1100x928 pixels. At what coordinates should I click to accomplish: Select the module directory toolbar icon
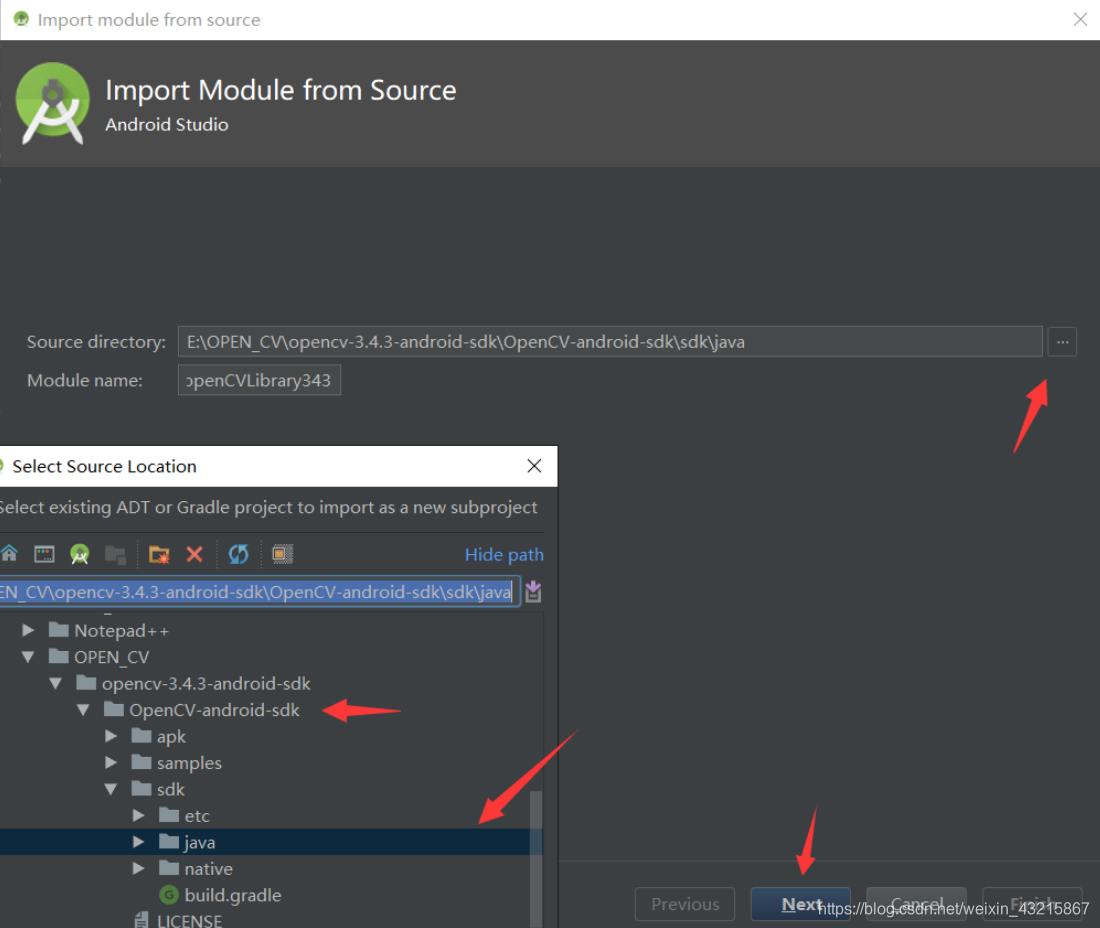[115, 555]
